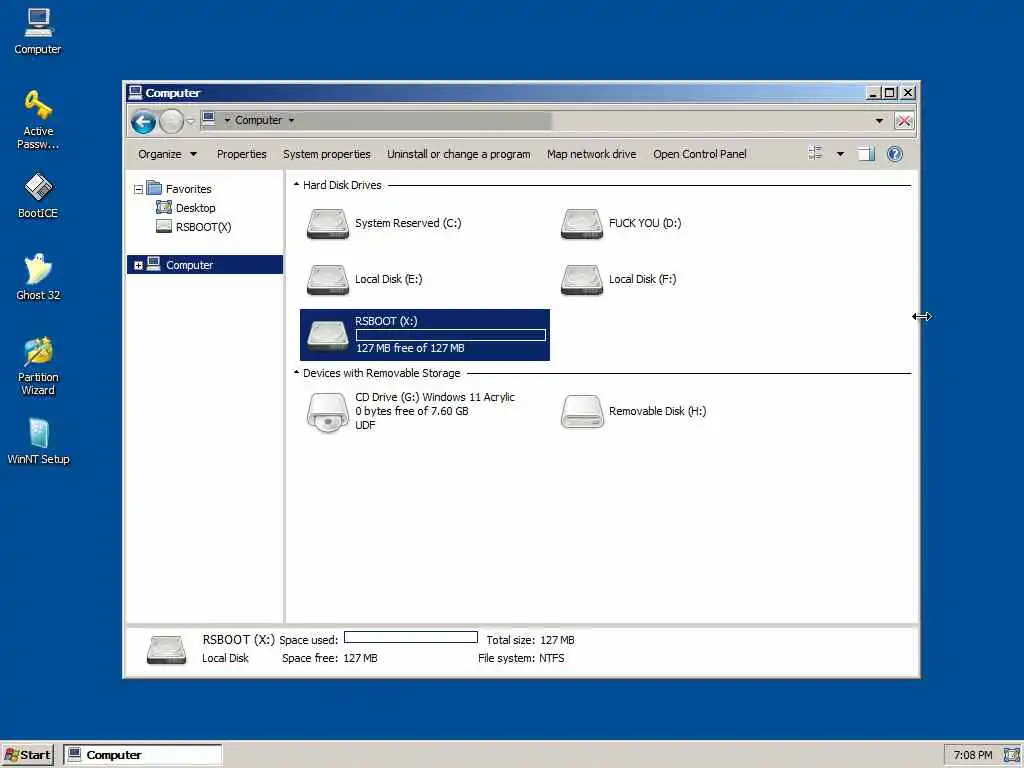
Task: Expand the Computer breadcrumb arrow on the right
Action: pyautogui.click(x=291, y=120)
